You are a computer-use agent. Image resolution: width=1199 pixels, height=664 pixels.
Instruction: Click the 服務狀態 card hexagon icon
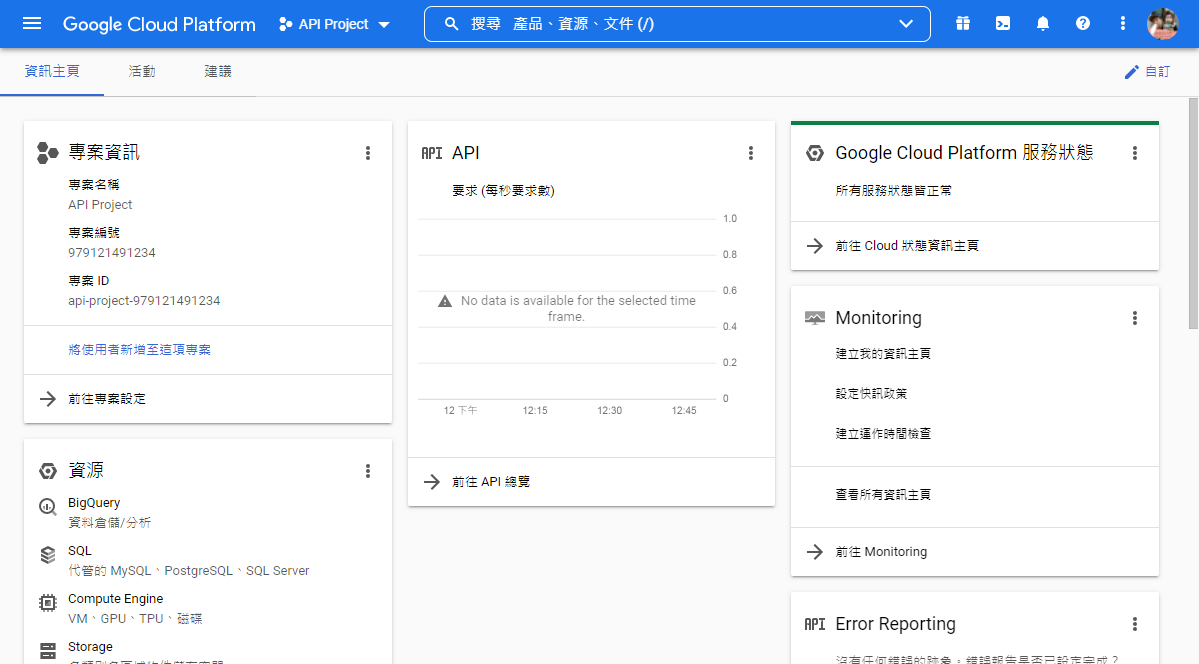(815, 153)
